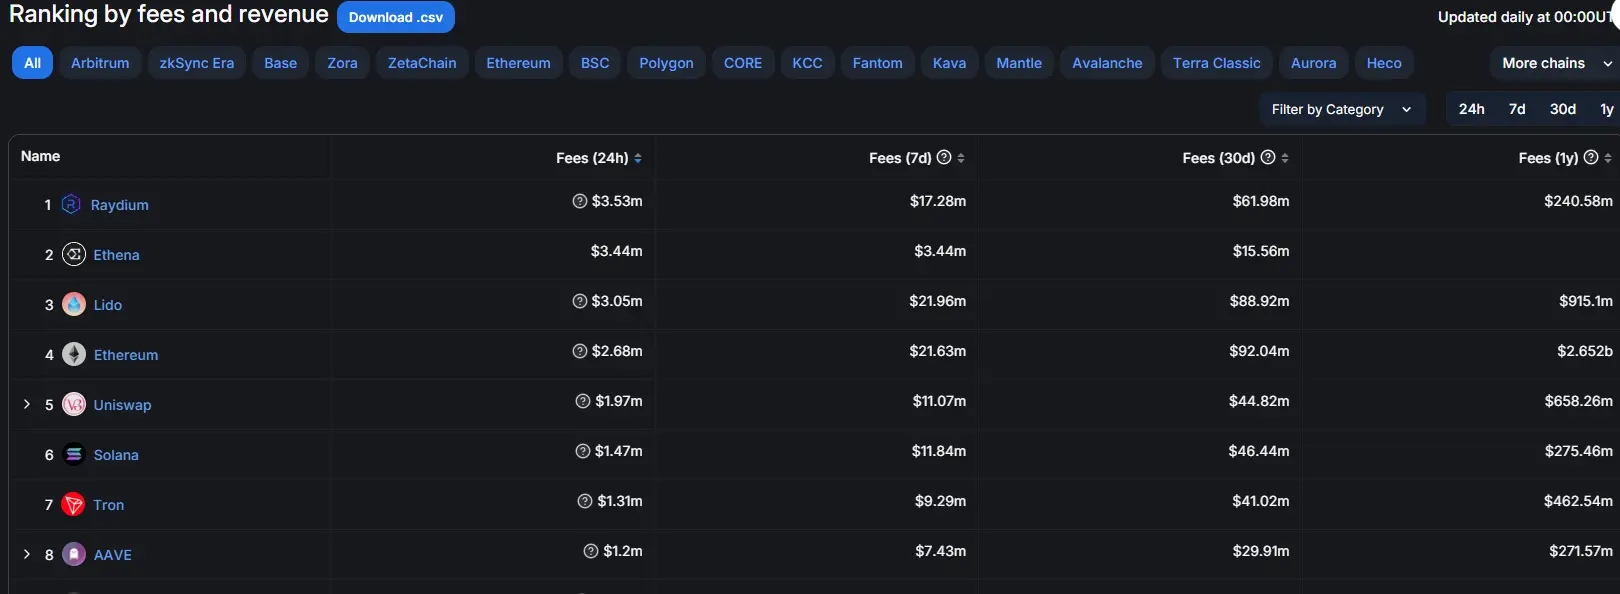Click the question icon next to AAVE $1.2m
Viewport: 1620px width, 594px height.
(591, 551)
